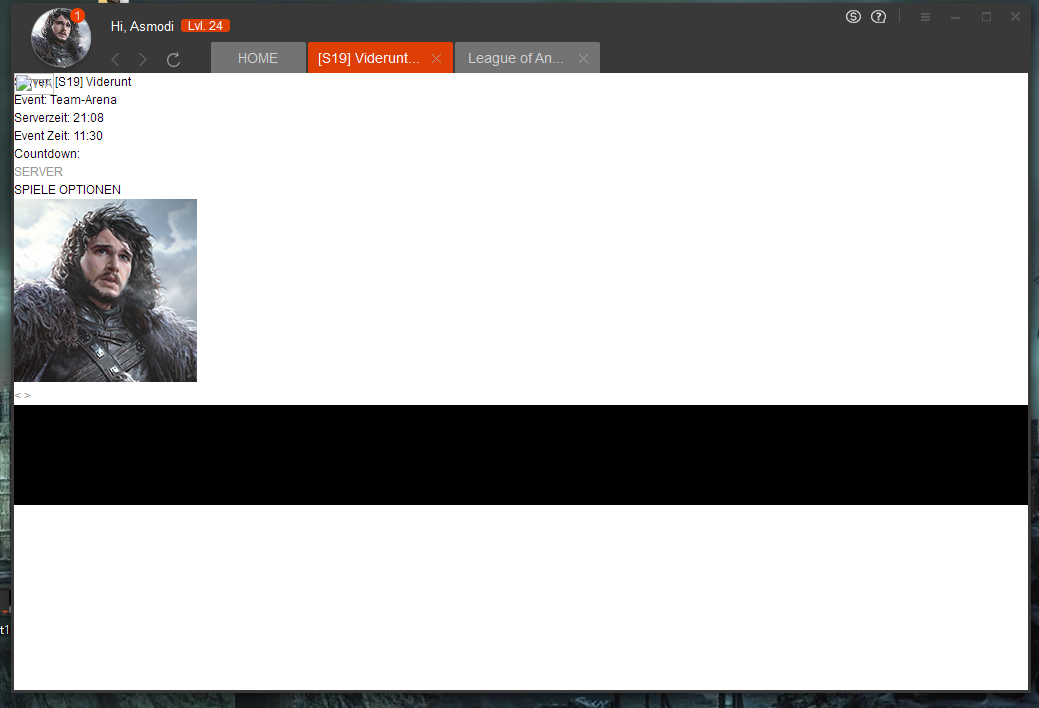Switch to the League of An... tab
Image resolution: width=1039 pixels, height=708 pixels.
tap(516, 58)
